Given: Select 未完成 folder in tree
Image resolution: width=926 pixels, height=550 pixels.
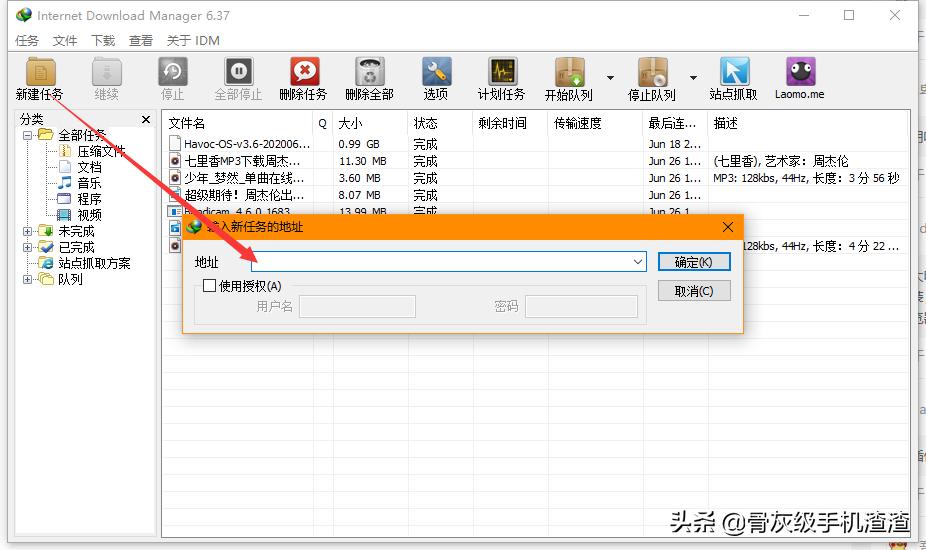Looking at the screenshot, I should tap(76, 231).
